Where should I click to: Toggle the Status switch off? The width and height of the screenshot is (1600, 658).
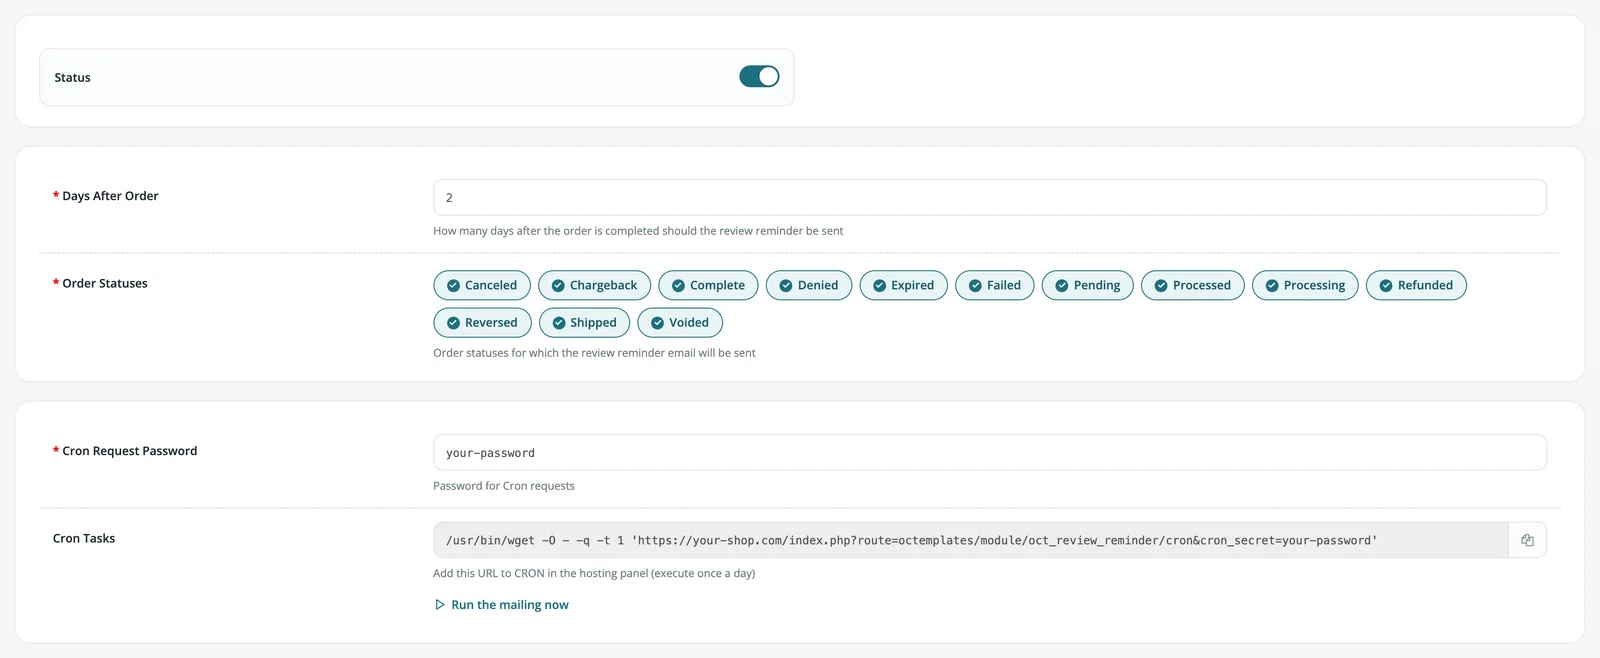pyautogui.click(x=759, y=77)
